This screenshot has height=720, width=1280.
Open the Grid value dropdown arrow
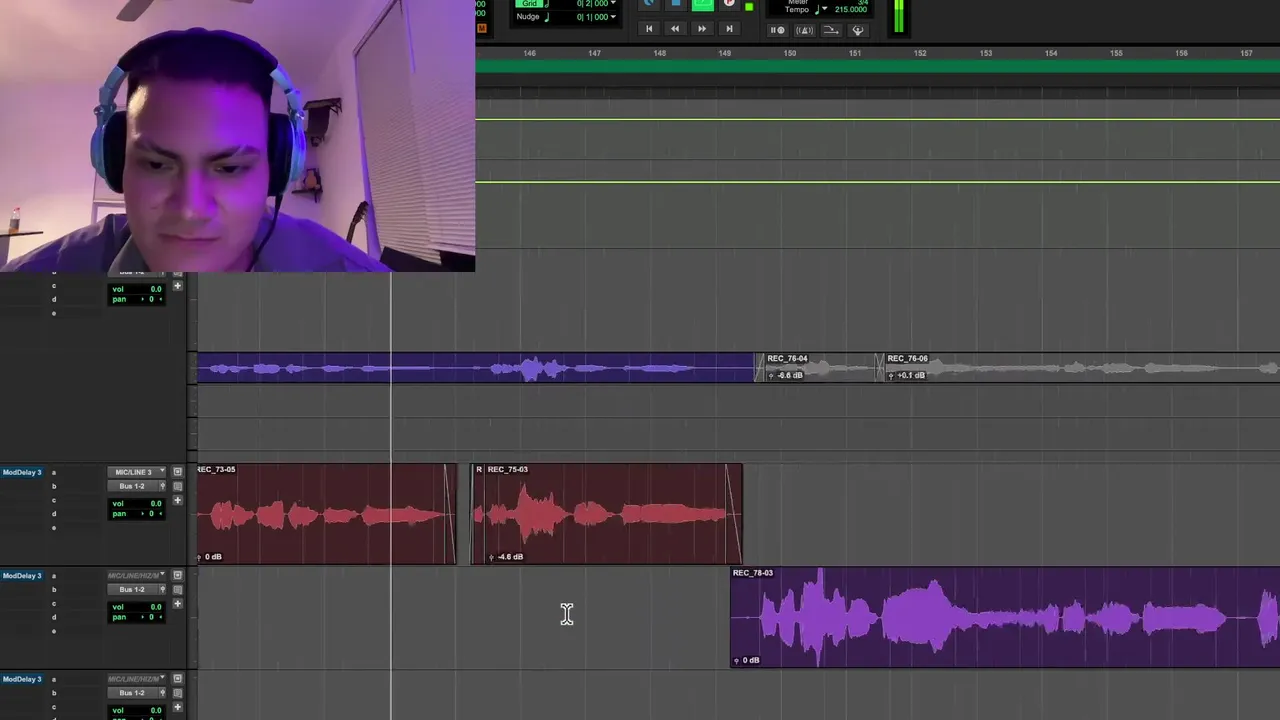(x=613, y=4)
